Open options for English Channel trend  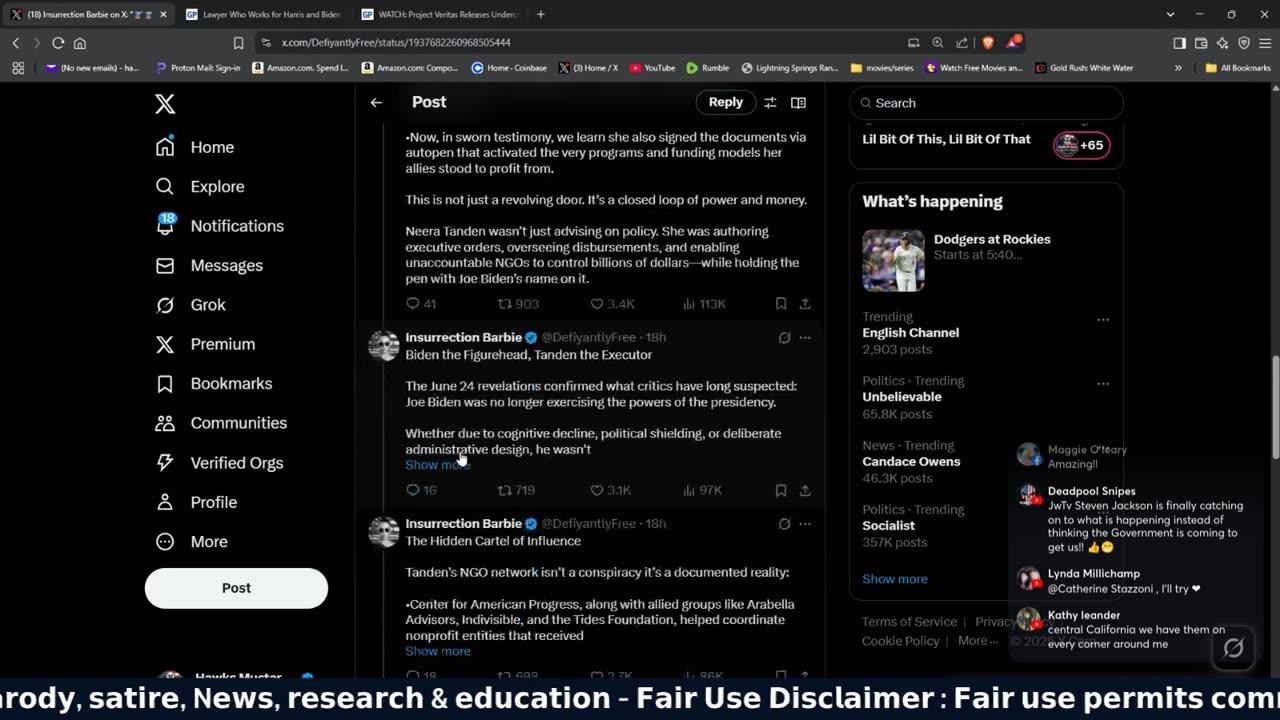point(1103,320)
